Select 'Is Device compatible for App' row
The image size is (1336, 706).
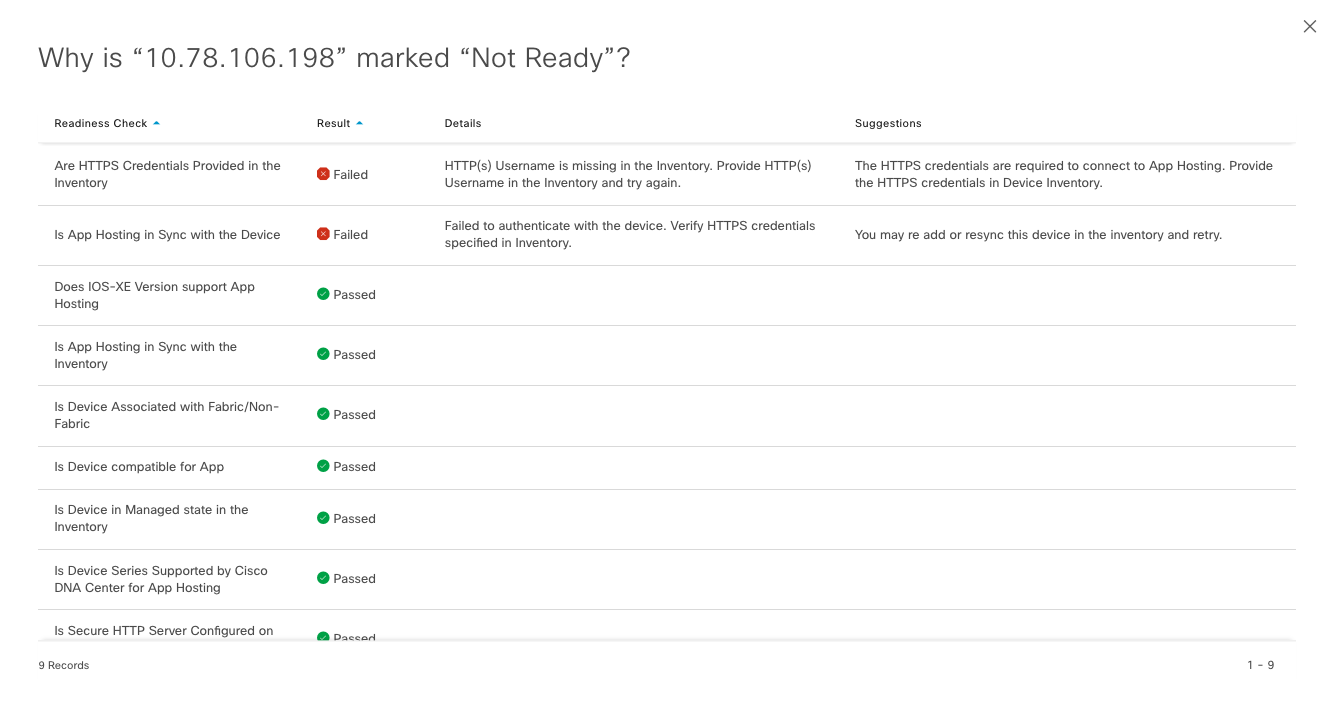[139, 467]
